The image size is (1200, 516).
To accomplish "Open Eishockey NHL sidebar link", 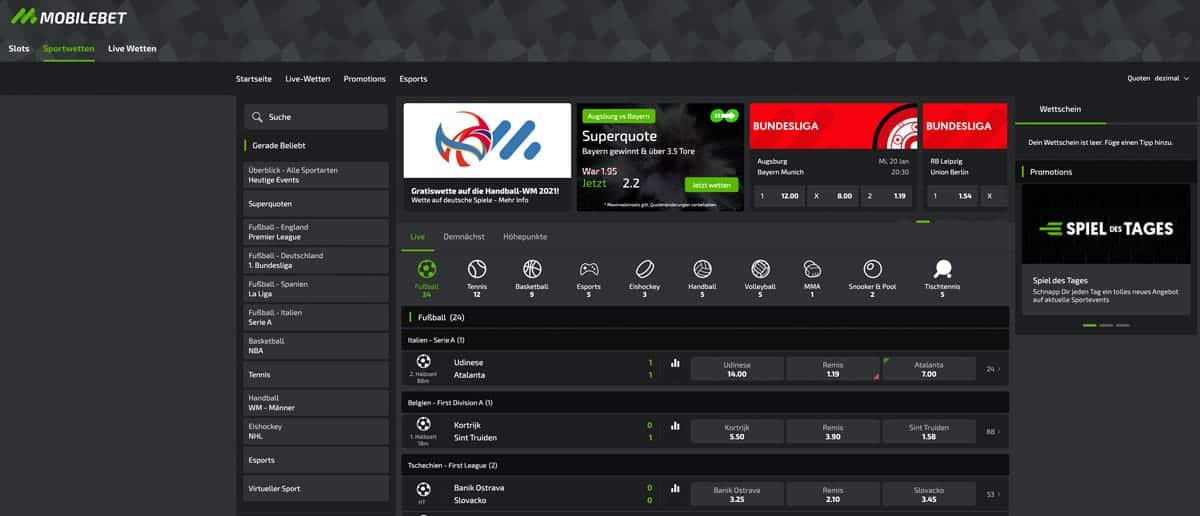I will [316, 431].
